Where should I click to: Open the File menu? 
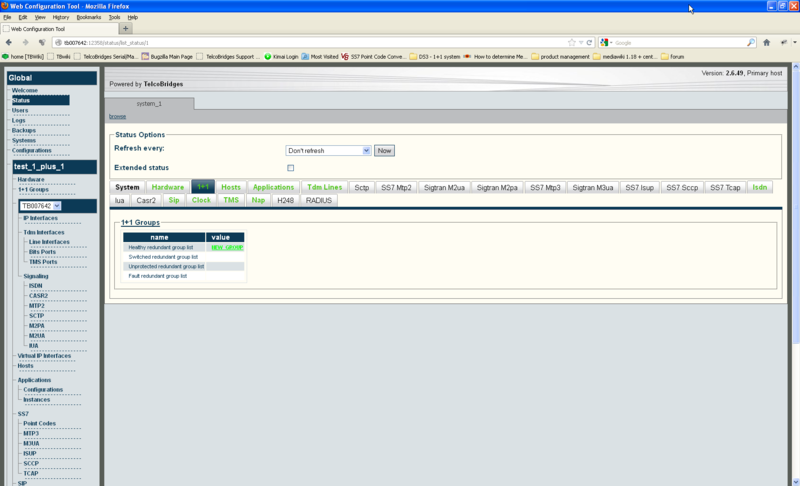coord(7,17)
